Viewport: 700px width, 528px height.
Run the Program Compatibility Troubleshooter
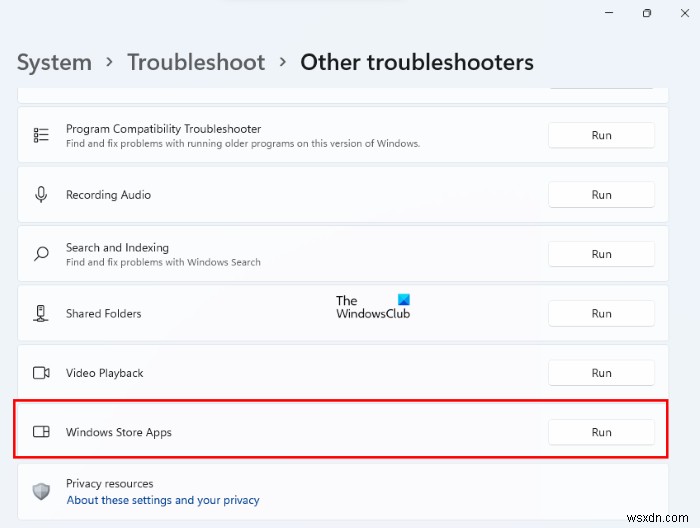(x=601, y=135)
